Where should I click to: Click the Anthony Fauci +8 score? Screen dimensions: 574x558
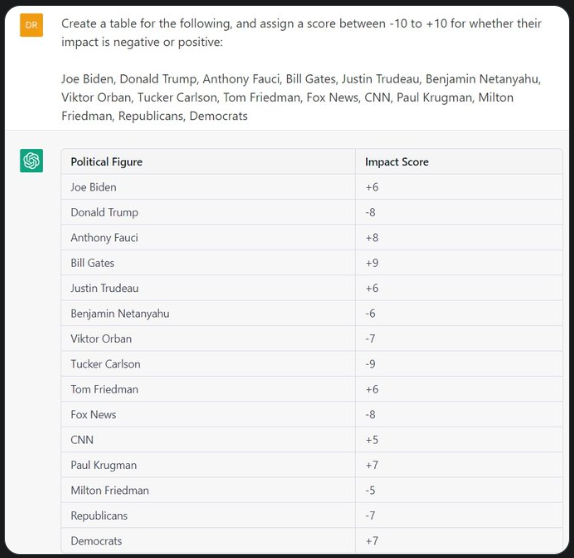(372, 238)
